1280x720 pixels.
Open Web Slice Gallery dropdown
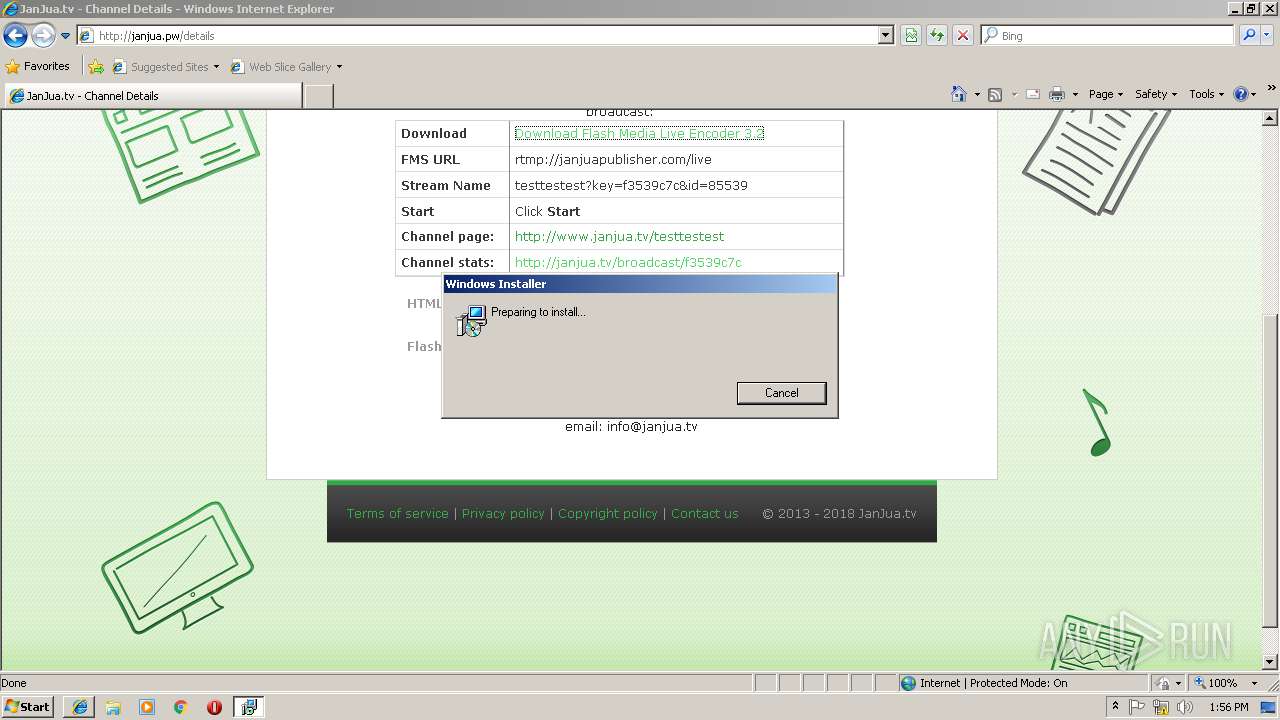coord(286,67)
